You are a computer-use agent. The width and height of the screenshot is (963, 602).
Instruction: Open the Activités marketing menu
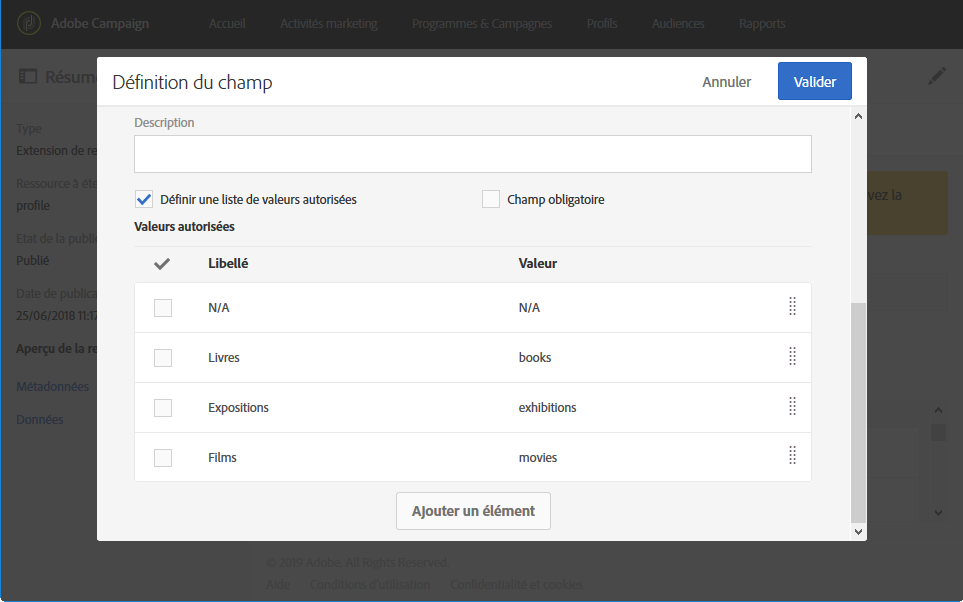point(329,24)
